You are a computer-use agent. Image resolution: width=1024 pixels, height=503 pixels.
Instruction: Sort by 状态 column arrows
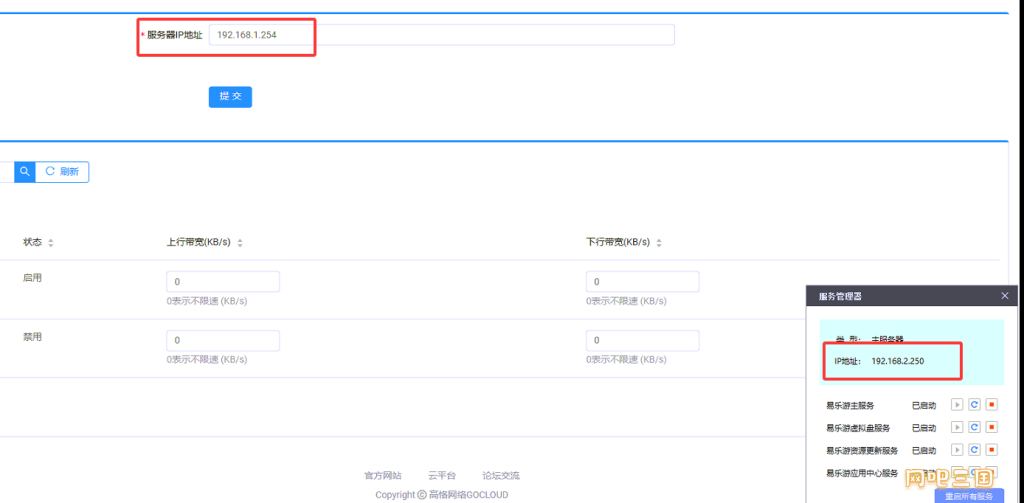(x=51, y=243)
